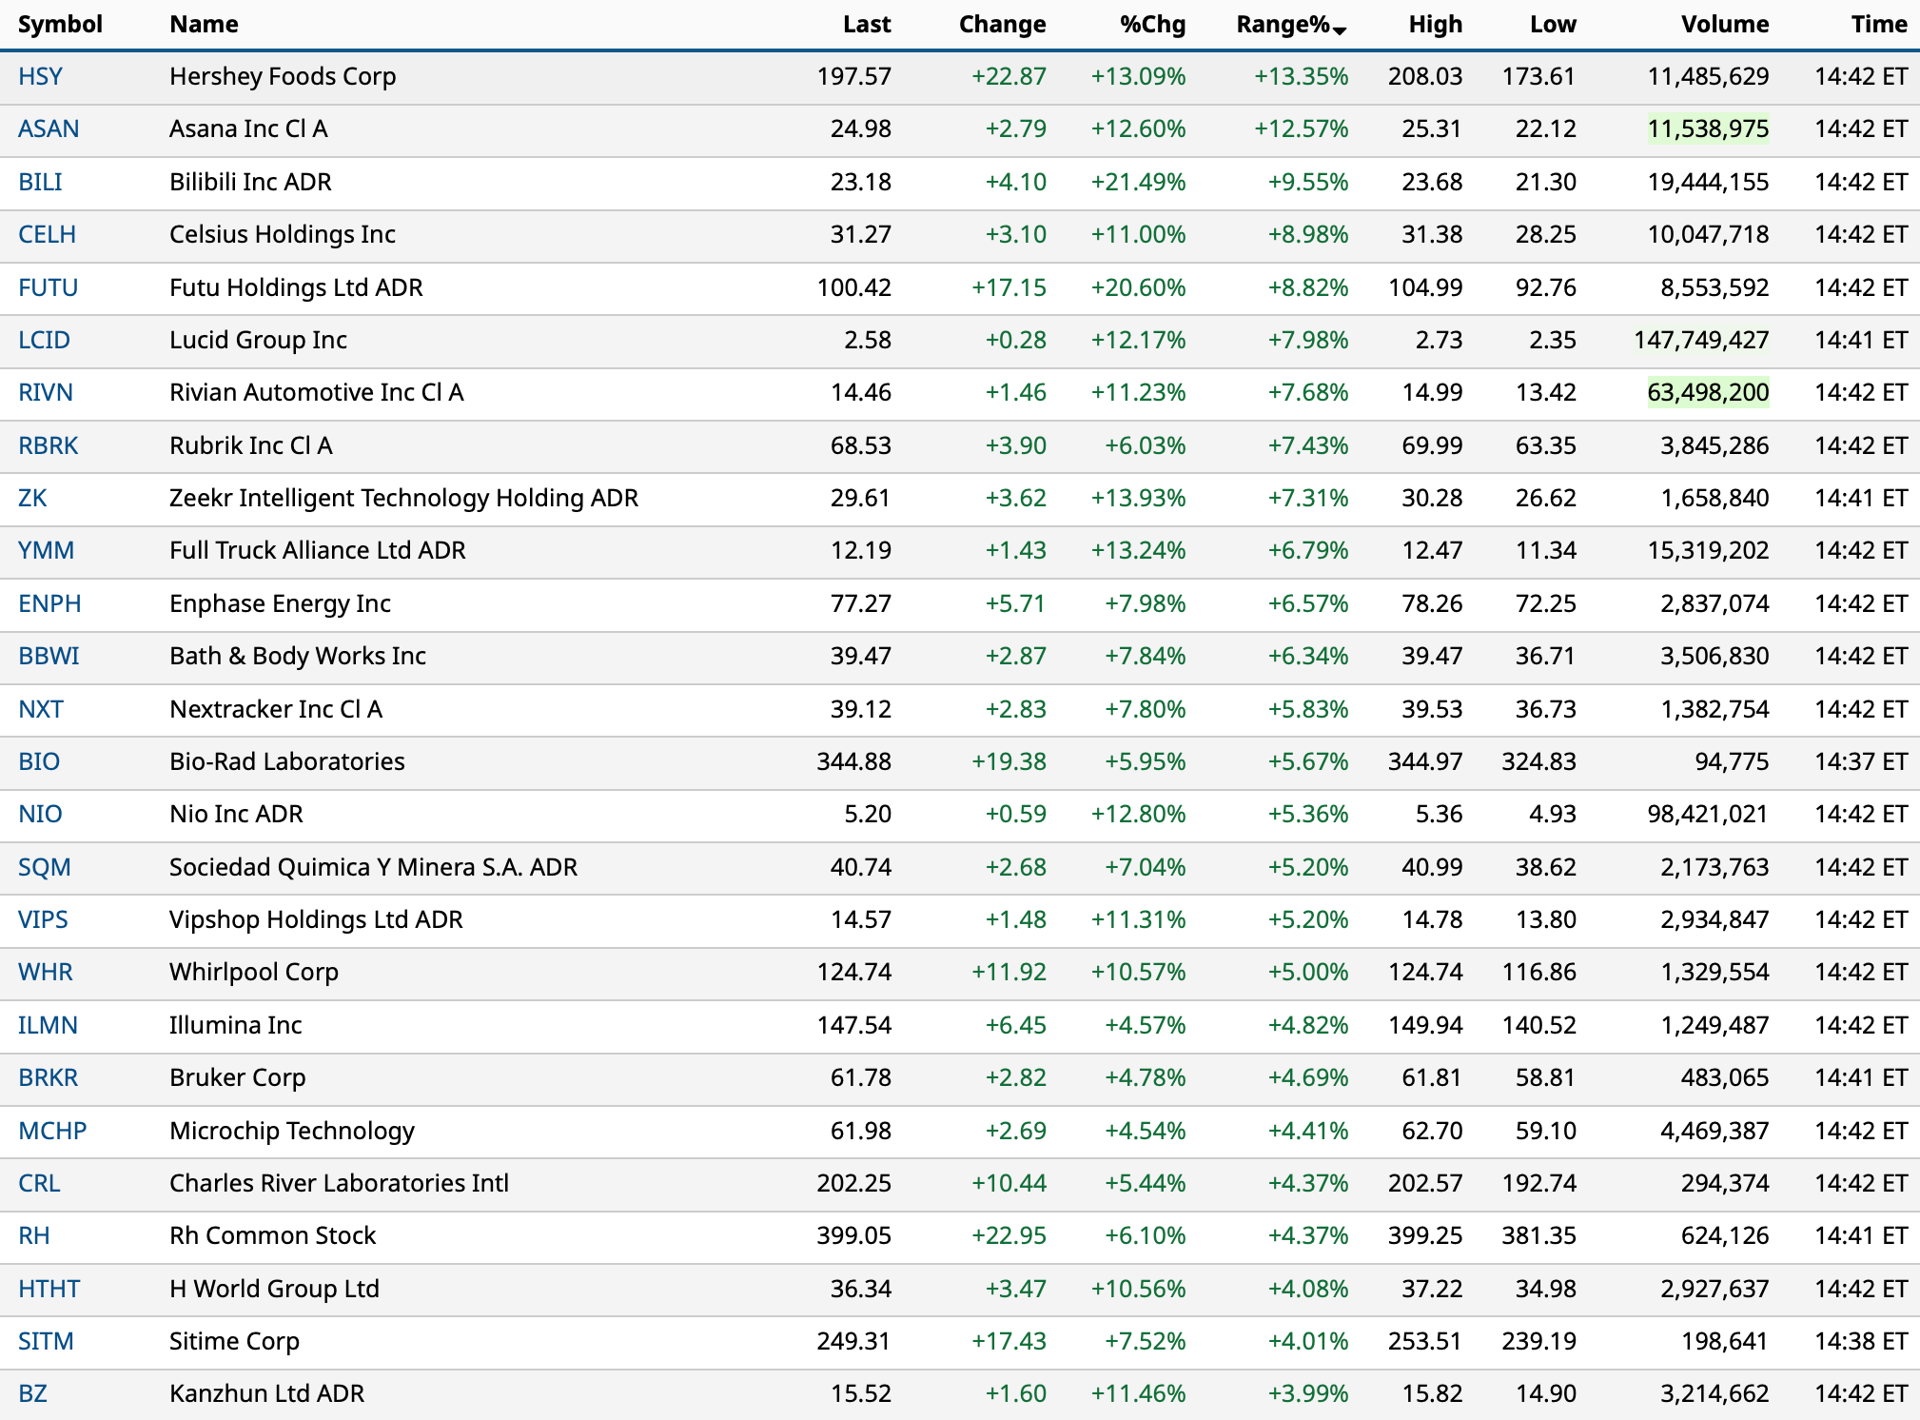Open the ZK Zeekr ticker link
The height and width of the screenshot is (1420, 1920).
(32, 498)
